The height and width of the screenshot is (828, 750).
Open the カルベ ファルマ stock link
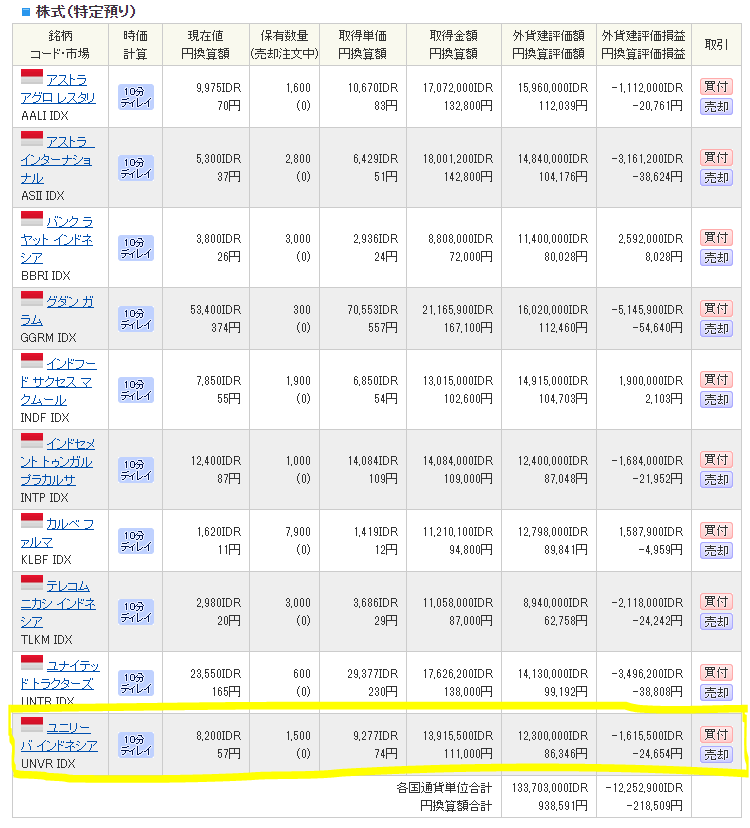pyautogui.click(x=57, y=533)
